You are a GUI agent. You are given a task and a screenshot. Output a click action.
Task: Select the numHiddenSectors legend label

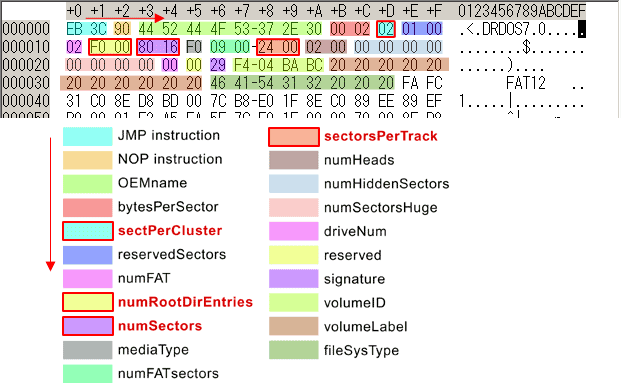point(387,184)
